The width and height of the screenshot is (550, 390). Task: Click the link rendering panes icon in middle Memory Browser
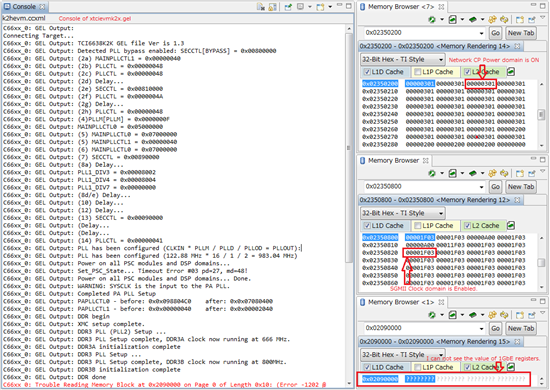pyautogui.click(x=492, y=173)
